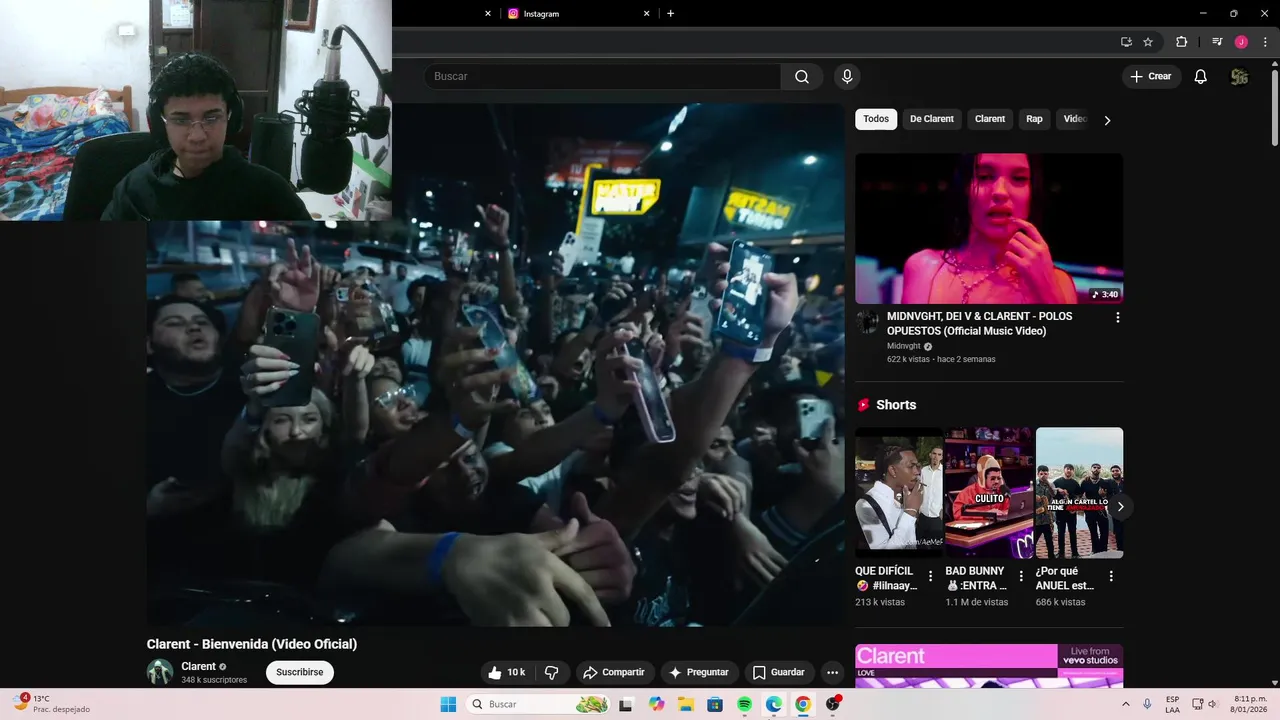Screen dimensions: 1280x720
Task: Click the Compartir button
Action: 614,673
